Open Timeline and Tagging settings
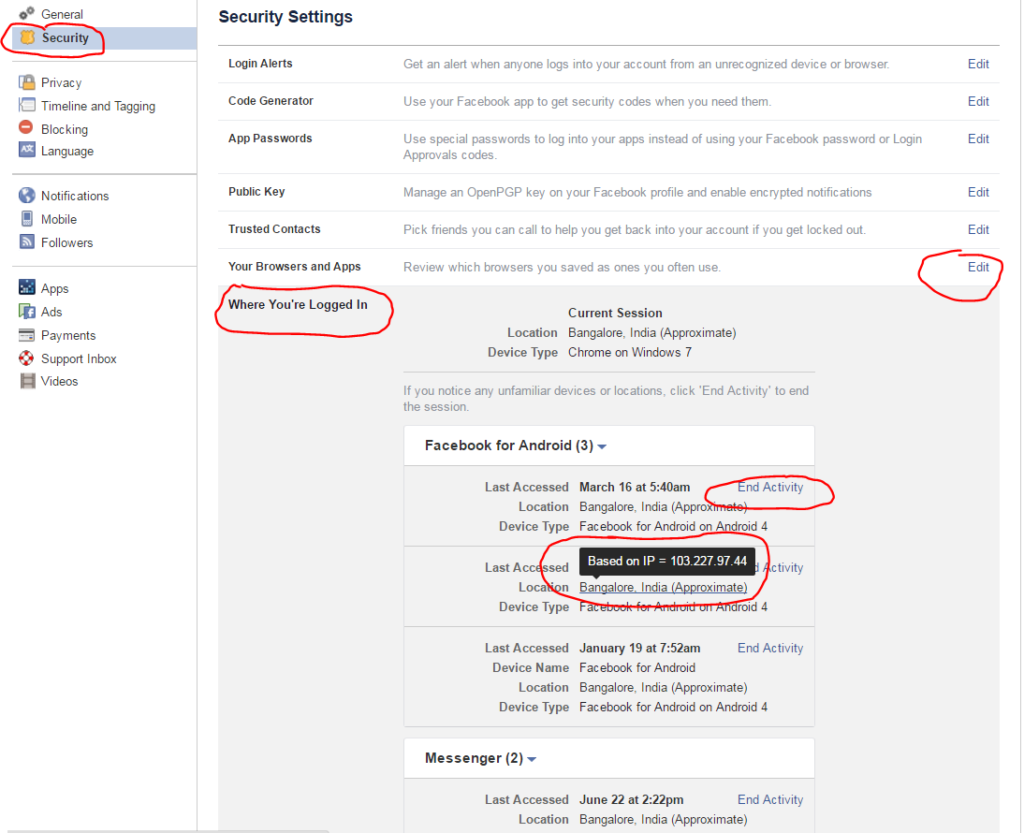This screenshot has width=1024, height=833. tap(98, 106)
